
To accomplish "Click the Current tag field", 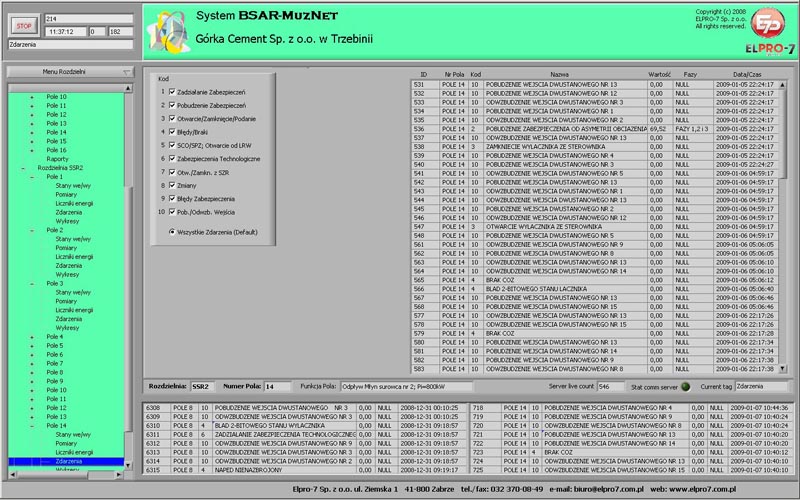I will point(762,386).
